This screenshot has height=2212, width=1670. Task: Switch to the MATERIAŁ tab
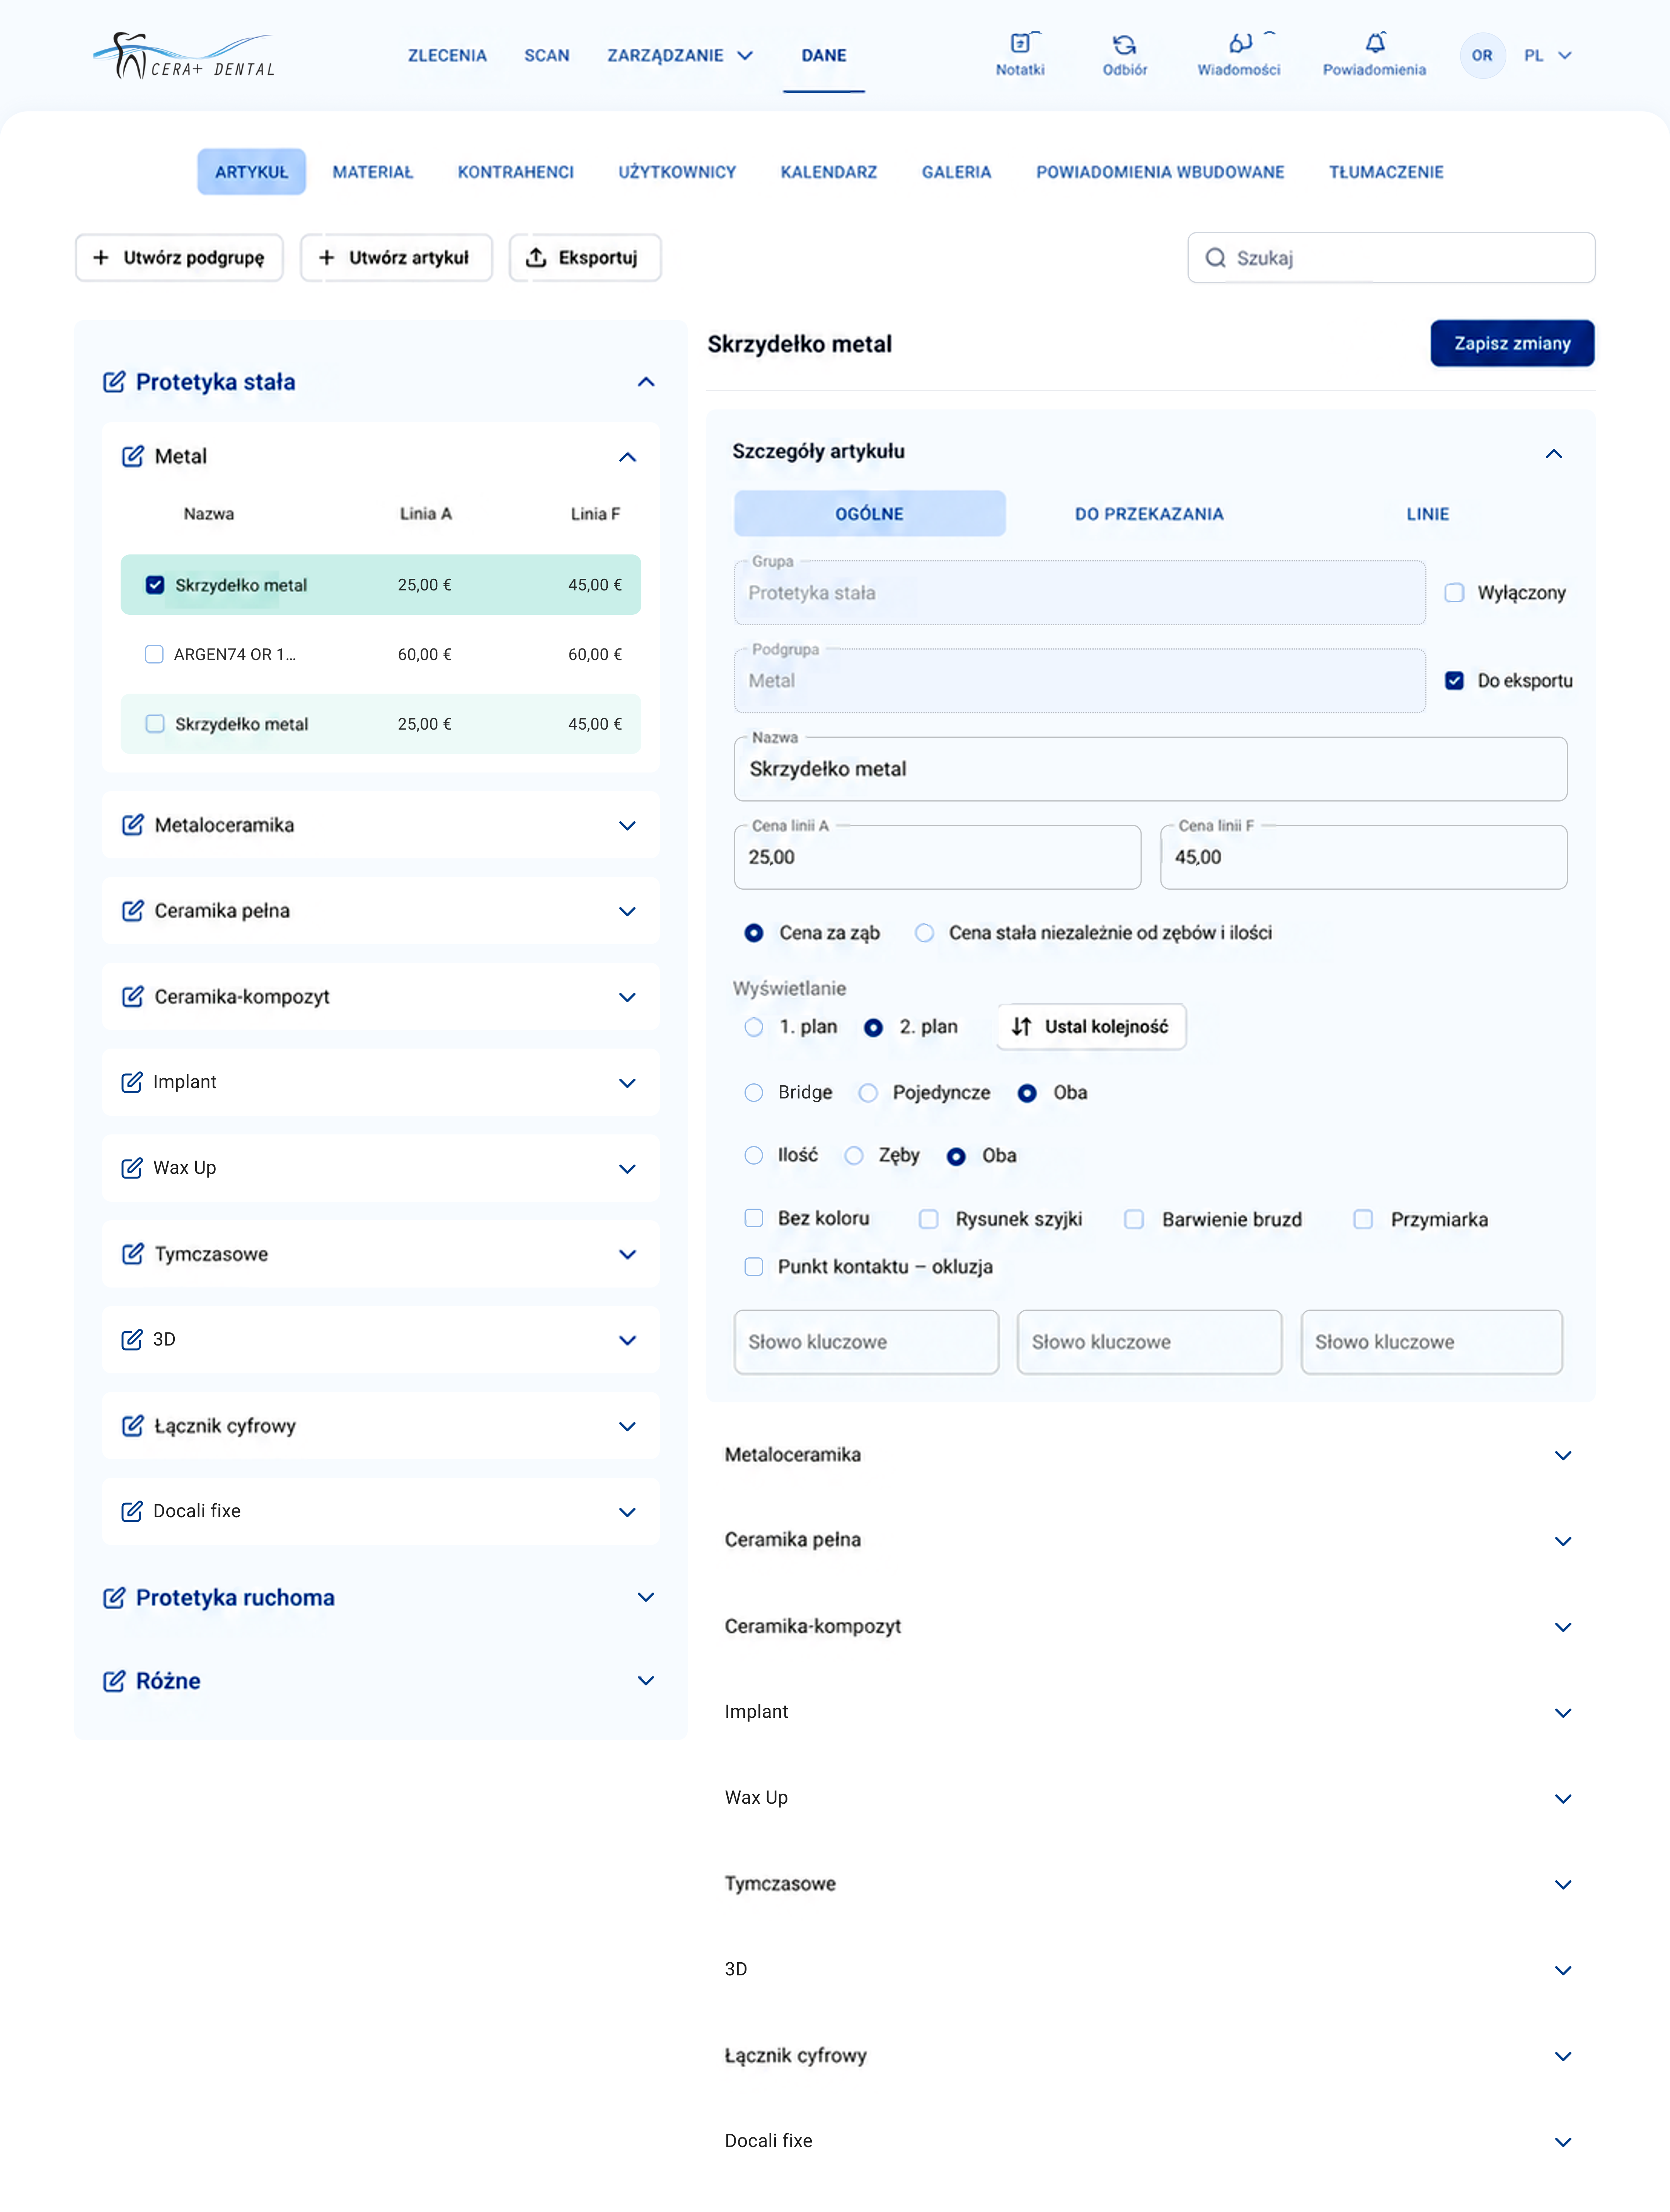tap(373, 172)
